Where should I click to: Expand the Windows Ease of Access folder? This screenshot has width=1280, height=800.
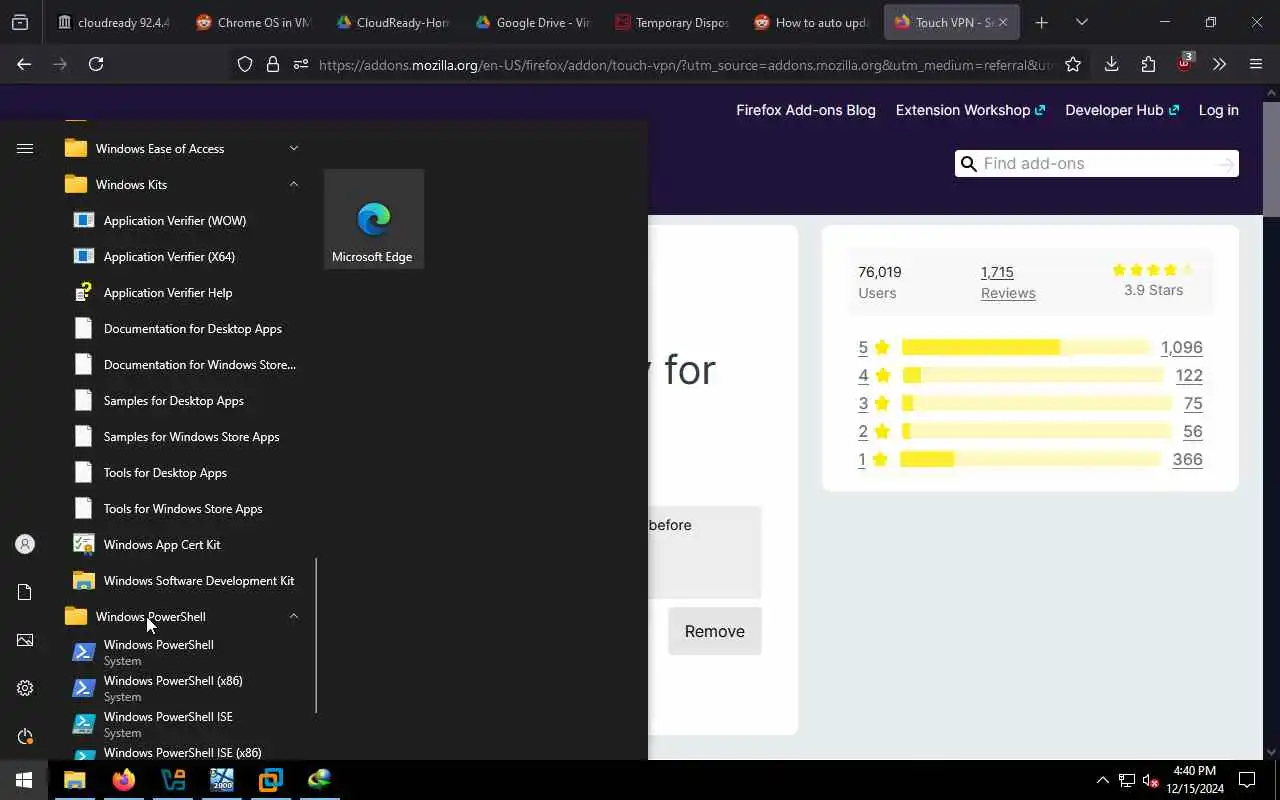(x=180, y=148)
